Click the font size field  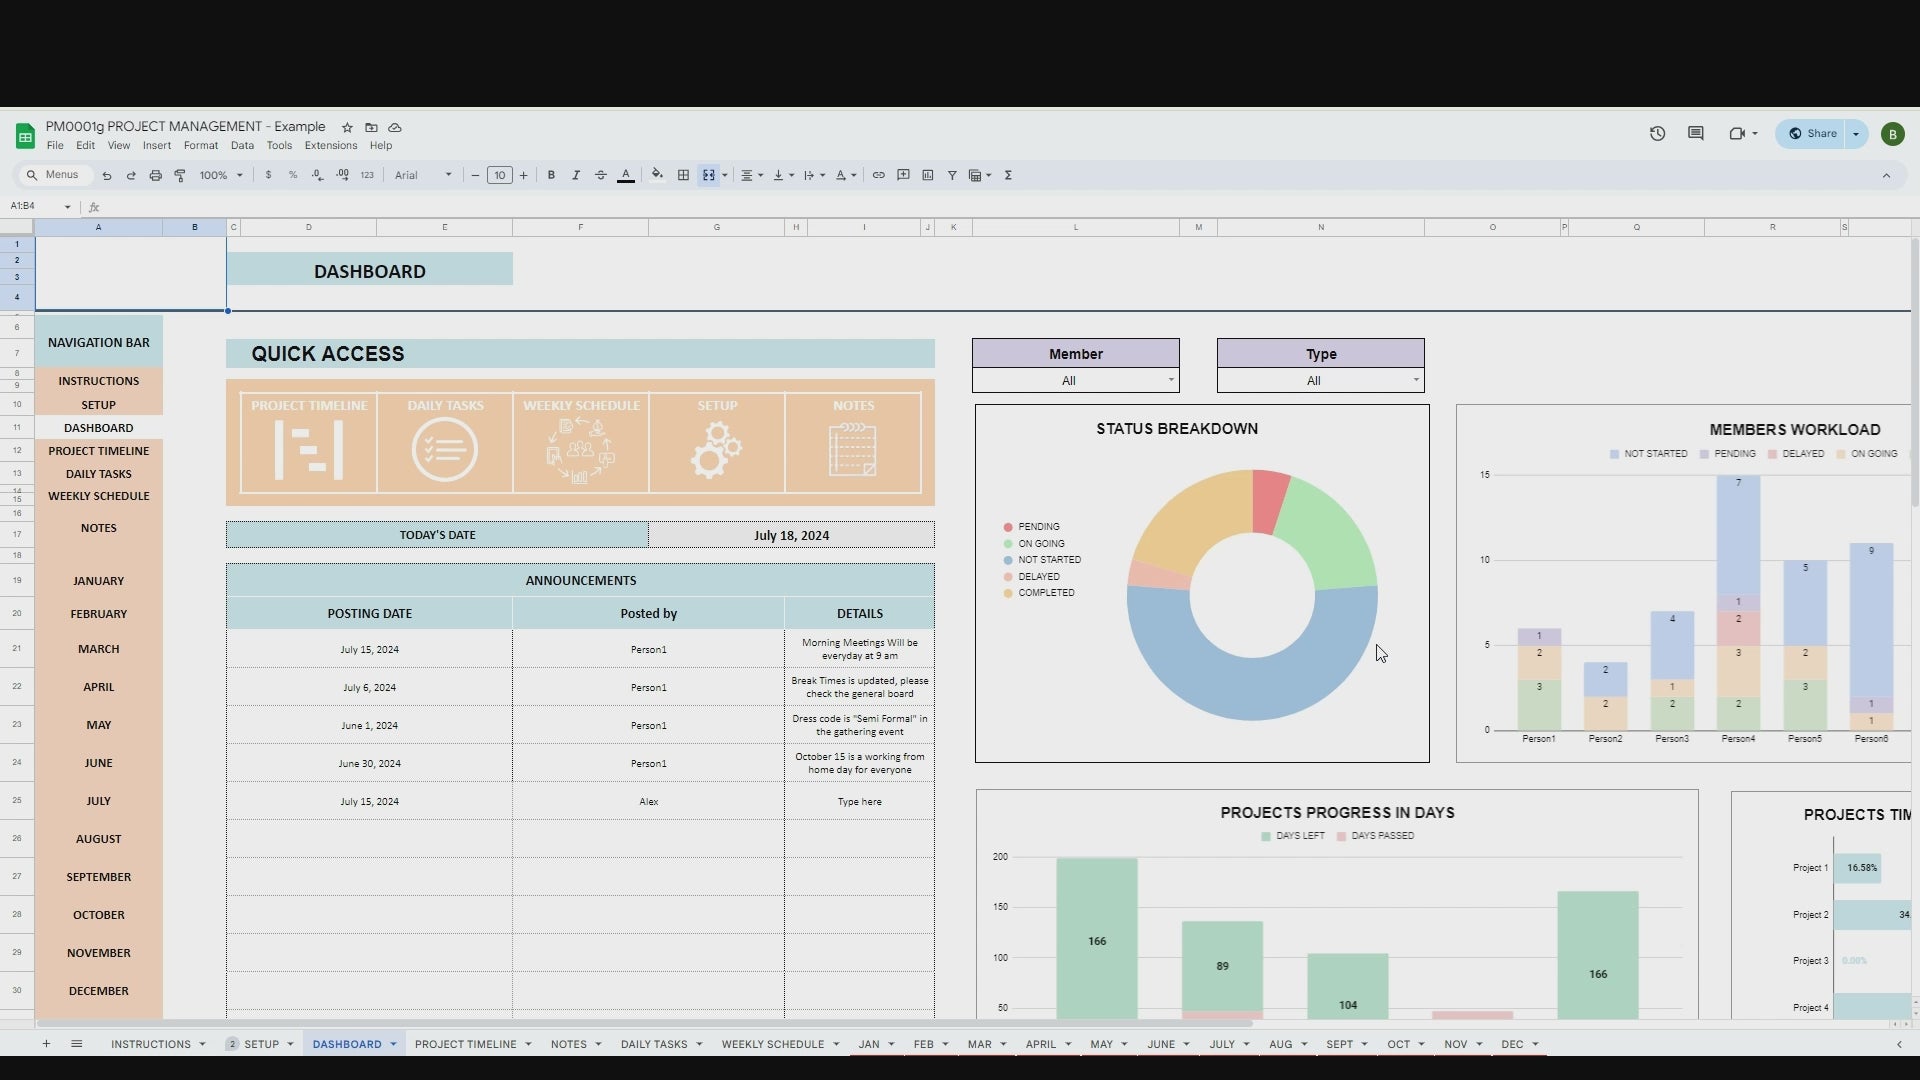coord(500,175)
